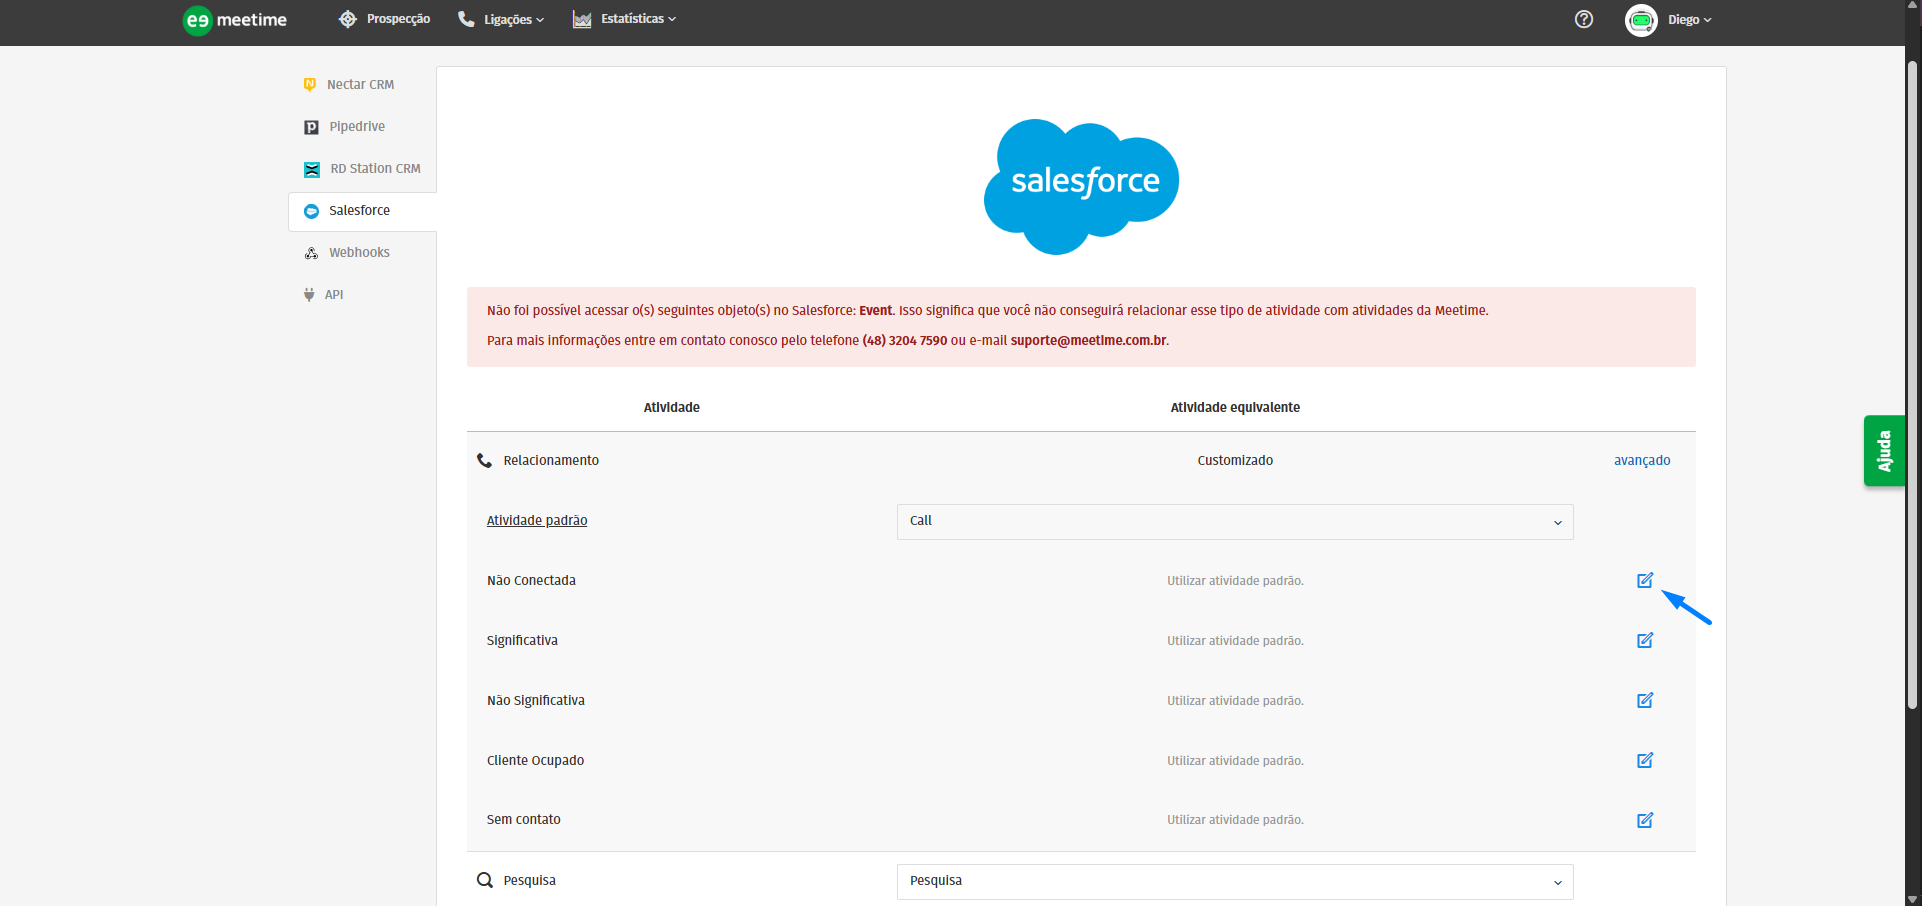This screenshot has height=906, width=1922.
Task: Switch to RD Station CRM integration
Action: coord(374,169)
